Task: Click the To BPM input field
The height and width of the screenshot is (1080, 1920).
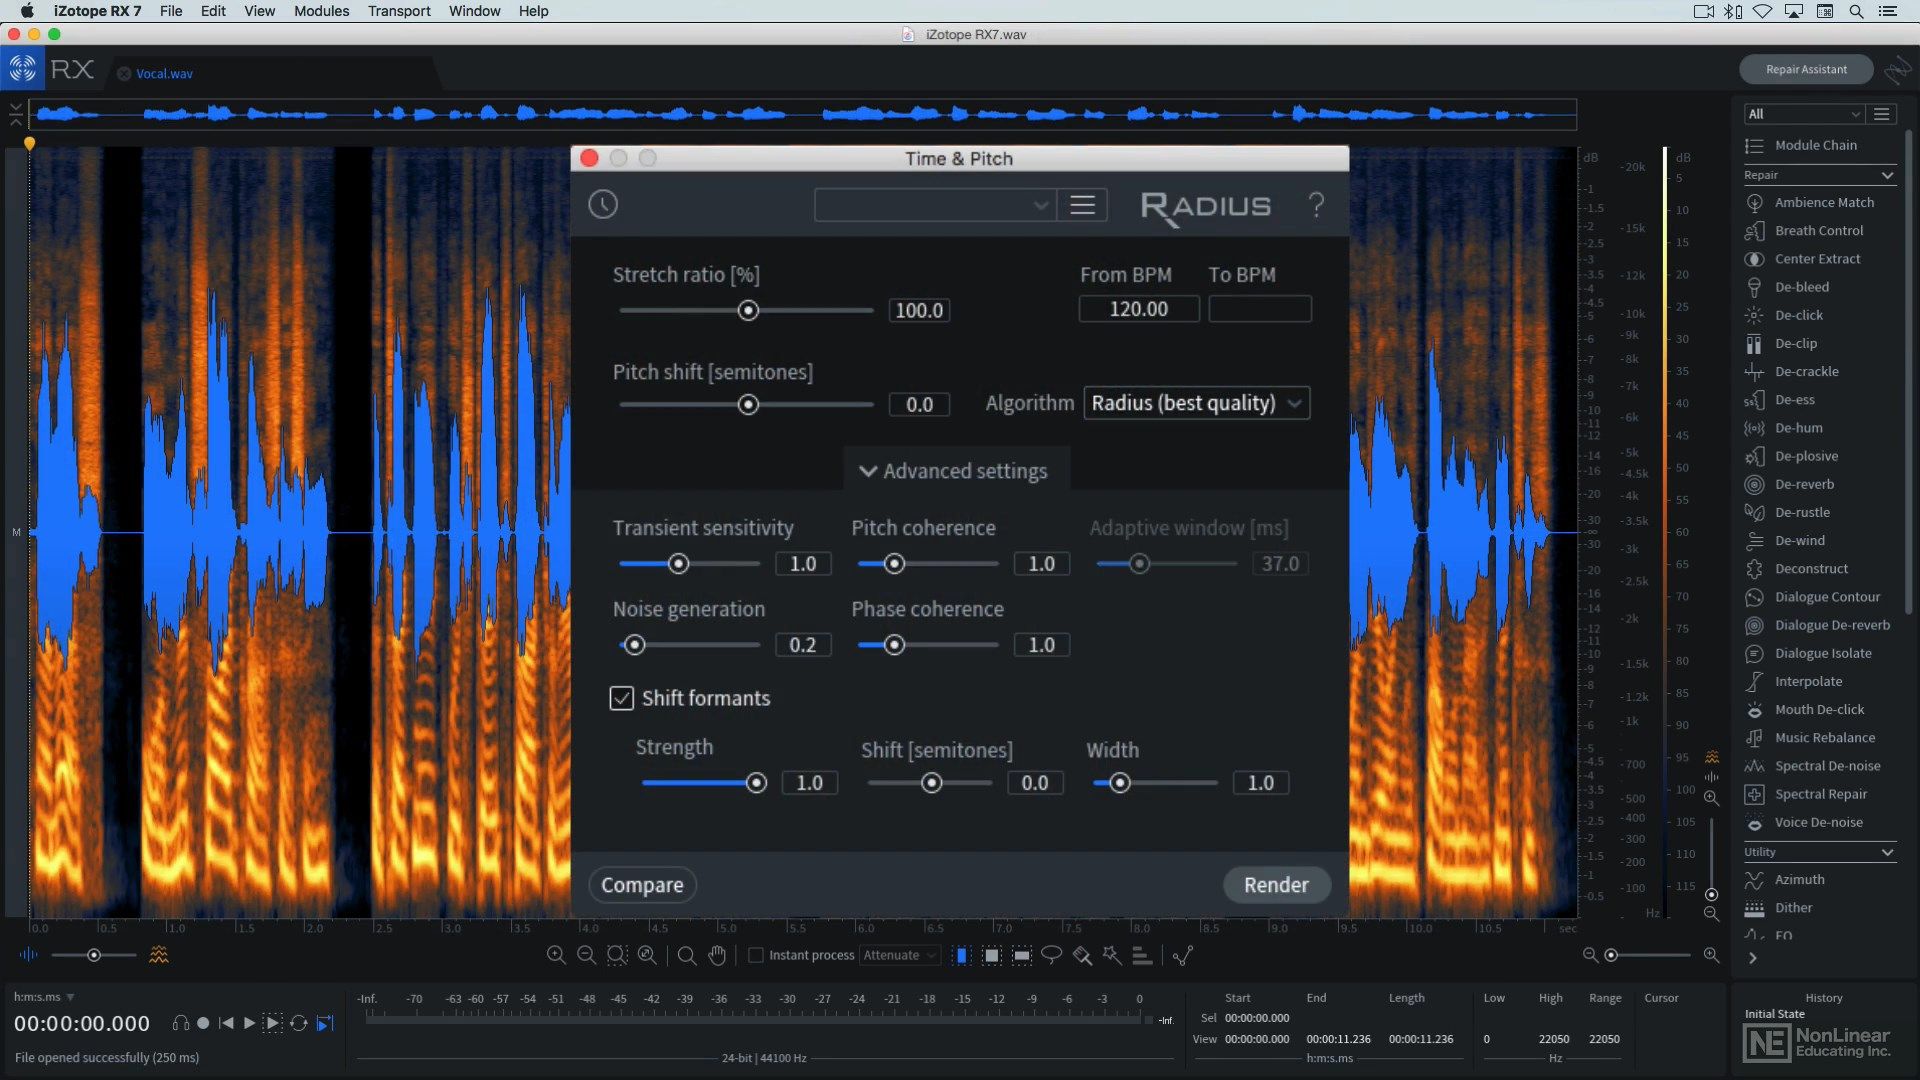Action: point(1260,309)
